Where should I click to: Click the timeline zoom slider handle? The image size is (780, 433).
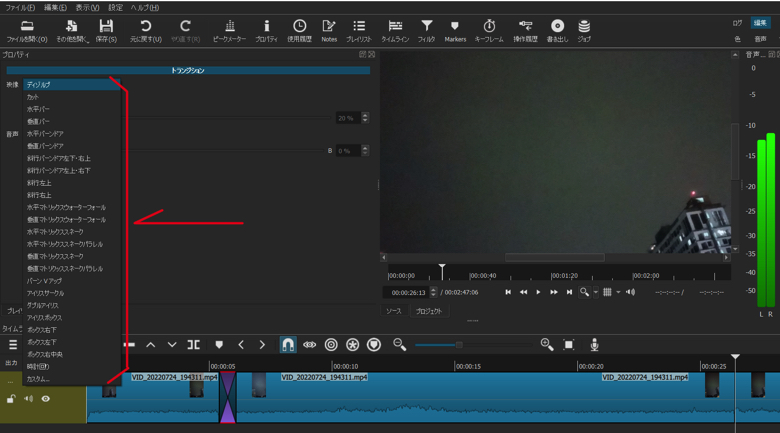[x=459, y=344]
